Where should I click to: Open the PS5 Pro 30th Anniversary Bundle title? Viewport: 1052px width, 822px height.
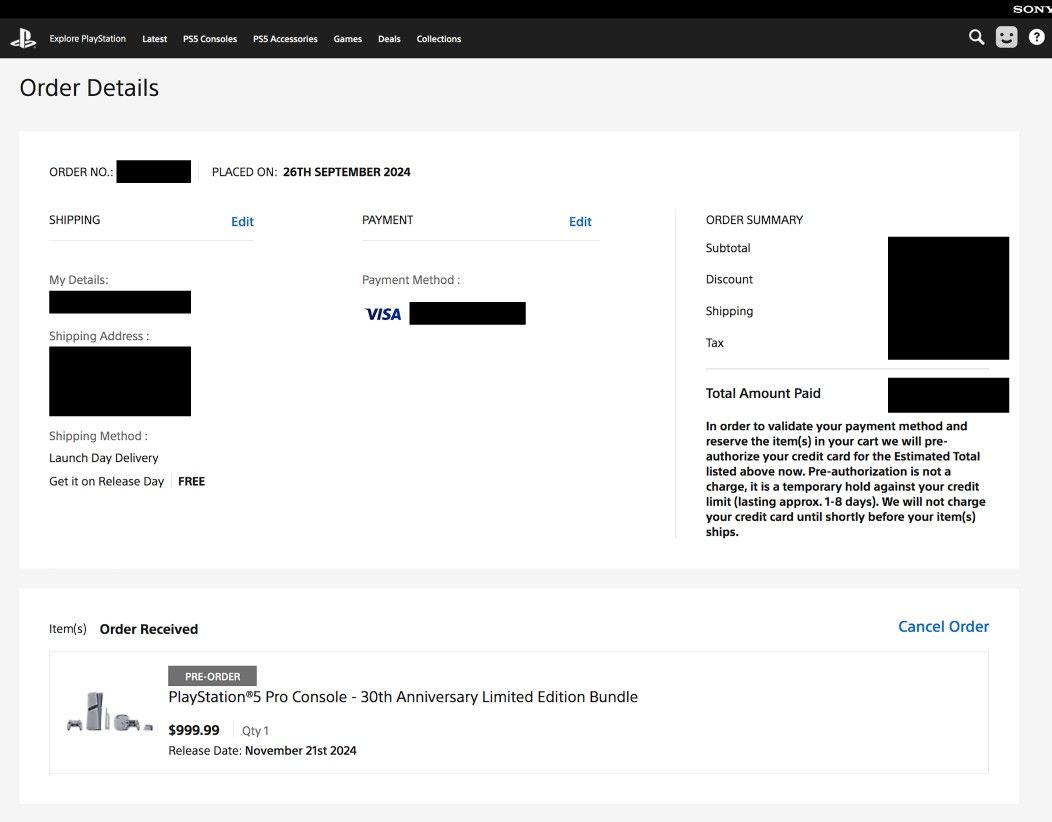[403, 697]
